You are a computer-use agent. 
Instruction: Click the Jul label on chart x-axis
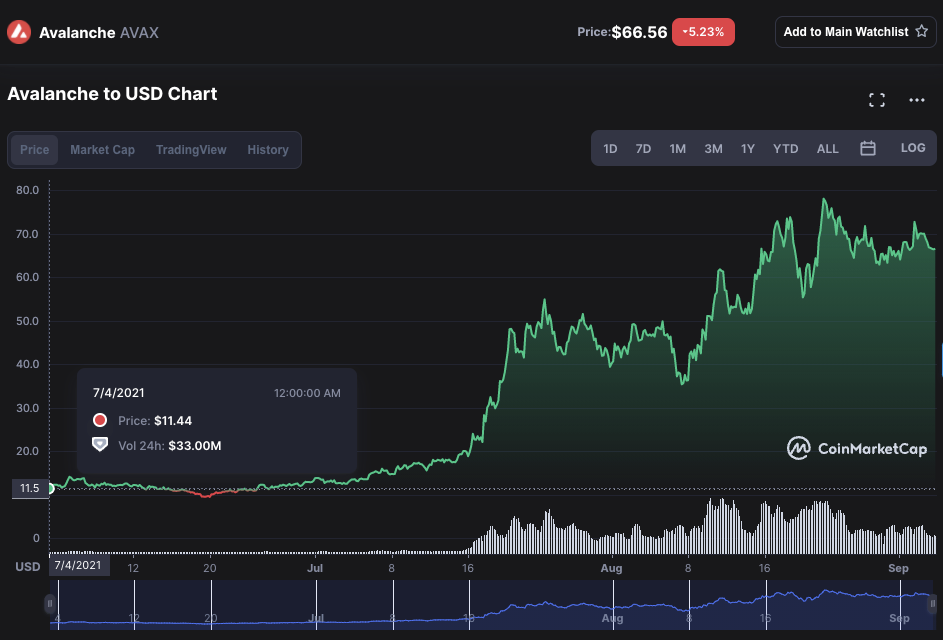(x=315, y=568)
